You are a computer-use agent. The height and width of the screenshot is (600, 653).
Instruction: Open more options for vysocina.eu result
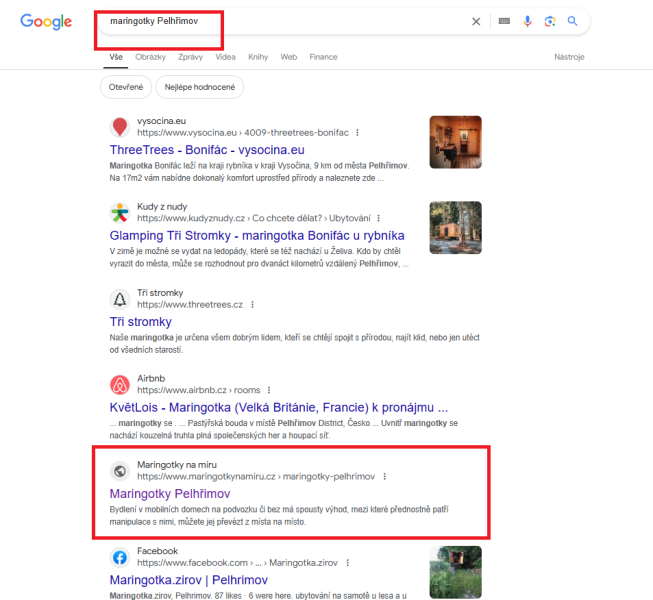click(357, 133)
